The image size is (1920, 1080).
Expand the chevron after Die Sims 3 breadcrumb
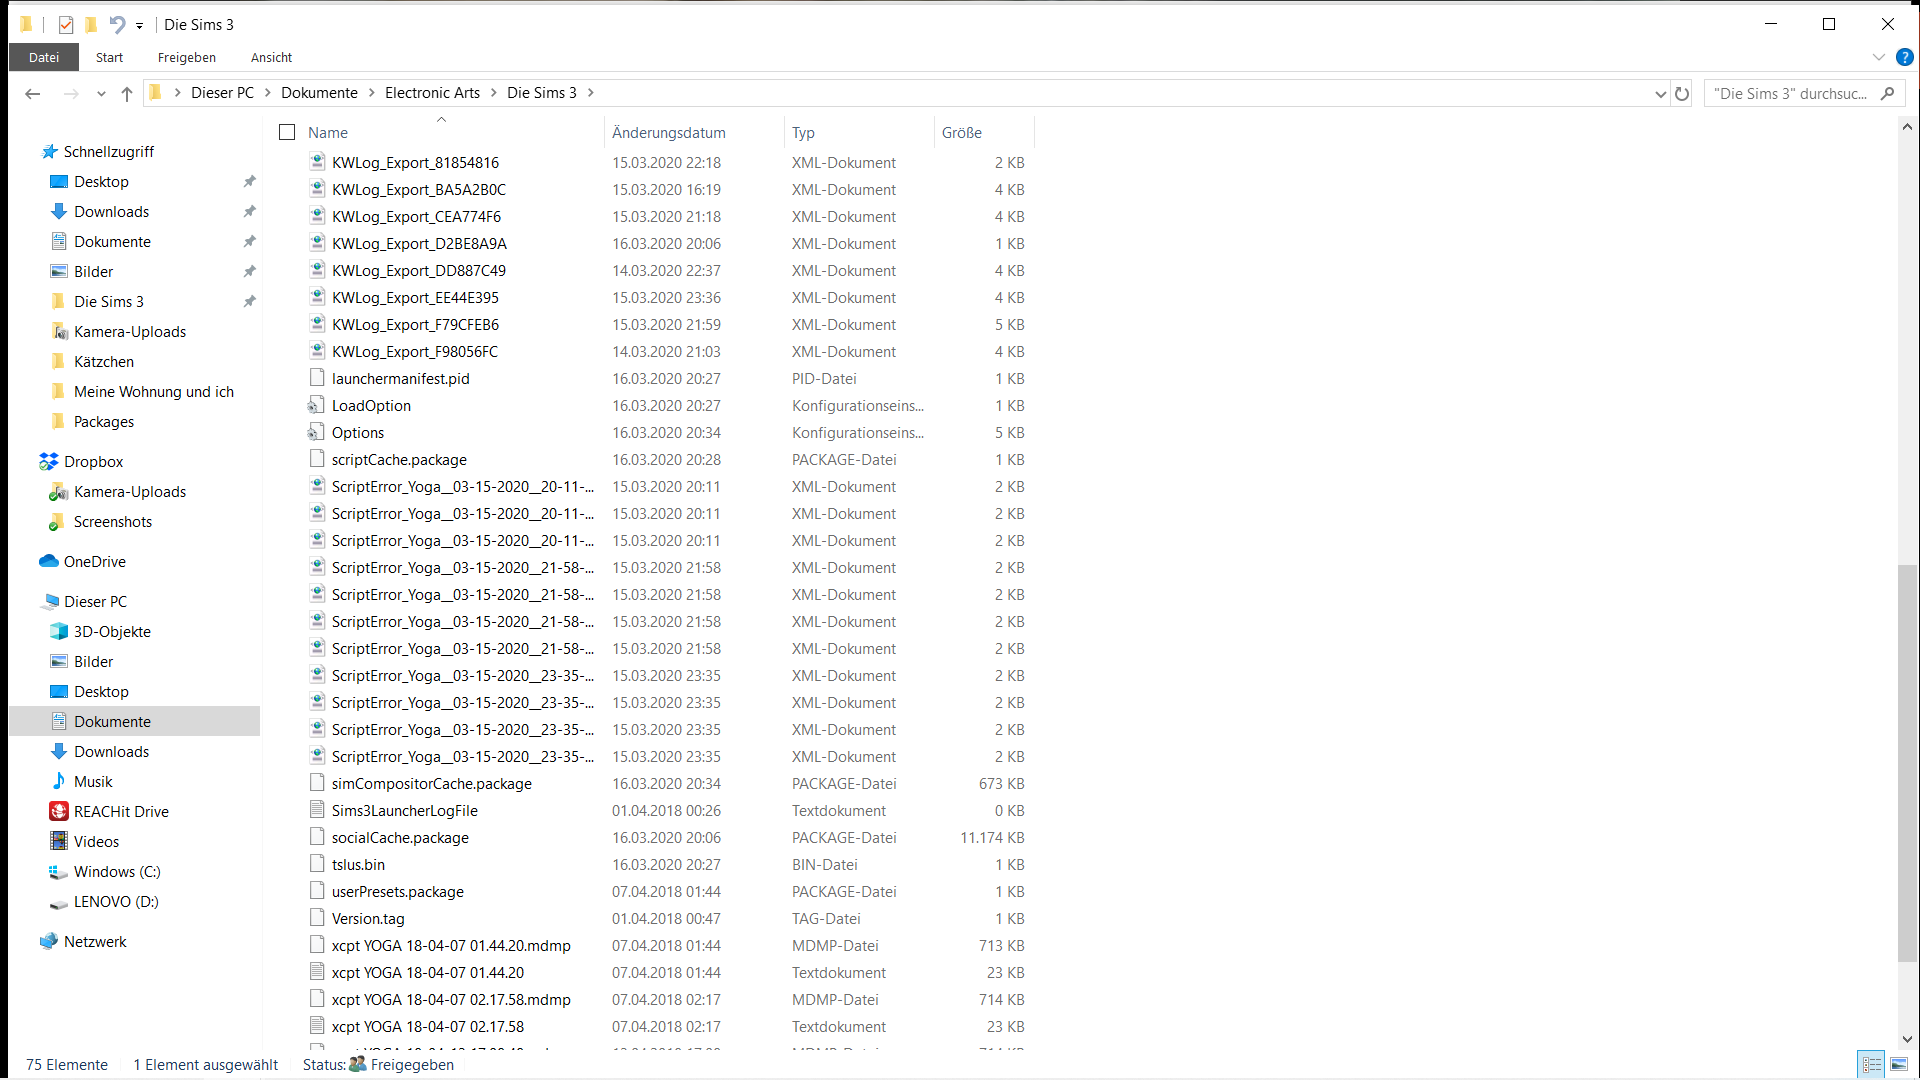tap(590, 93)
